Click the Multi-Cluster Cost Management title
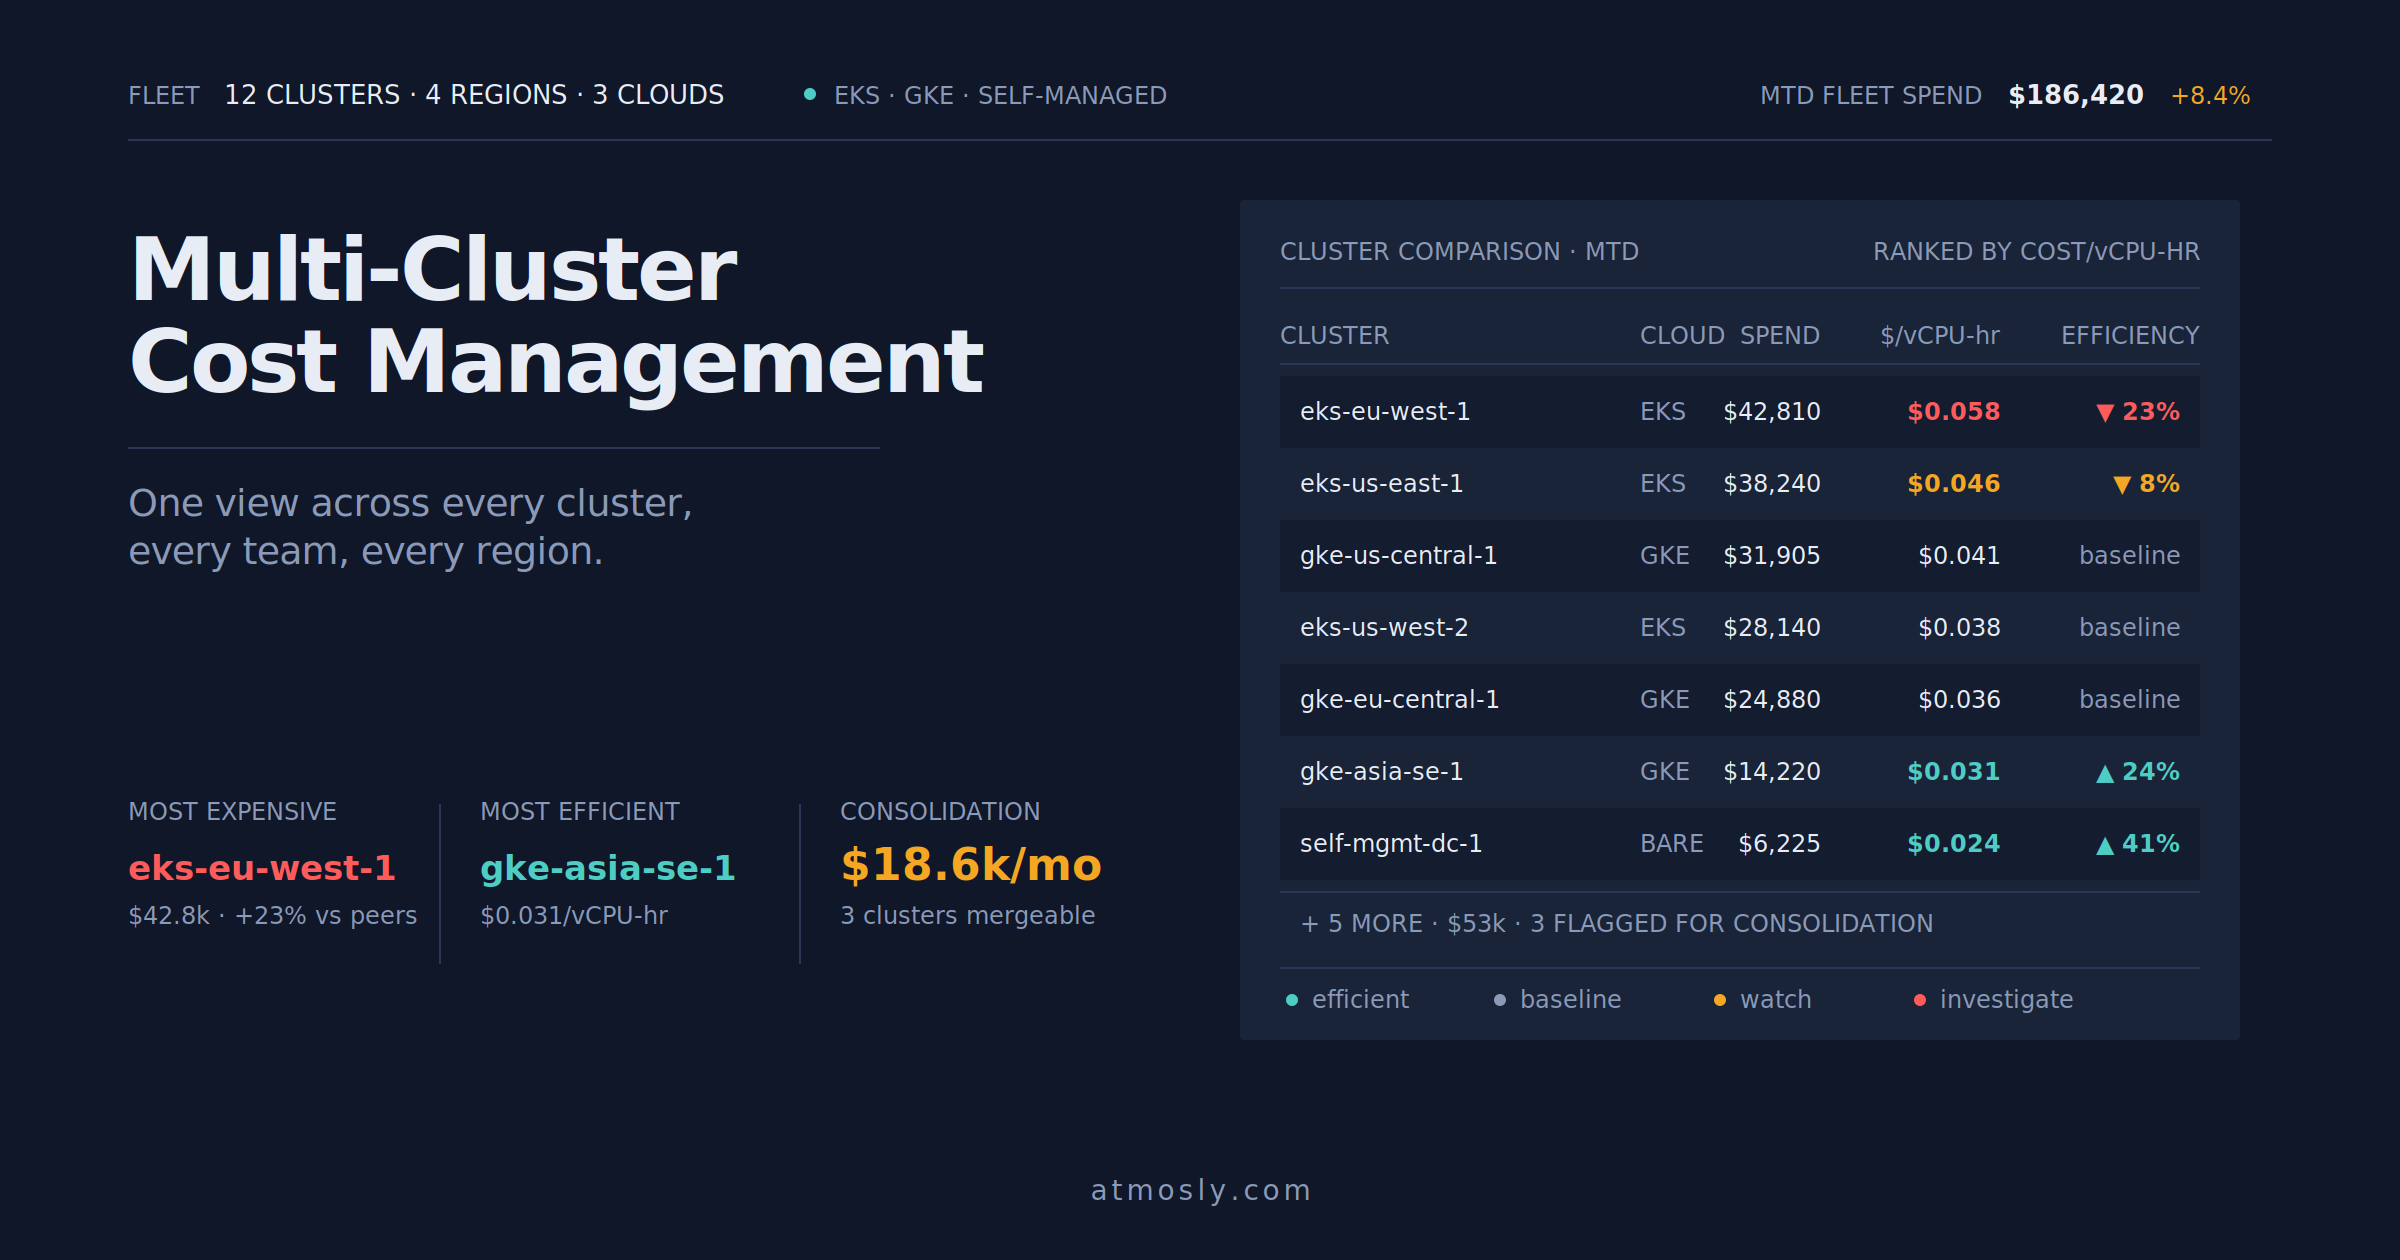Viewport: 2400px width, 1260px height. (x=556, y=315)
